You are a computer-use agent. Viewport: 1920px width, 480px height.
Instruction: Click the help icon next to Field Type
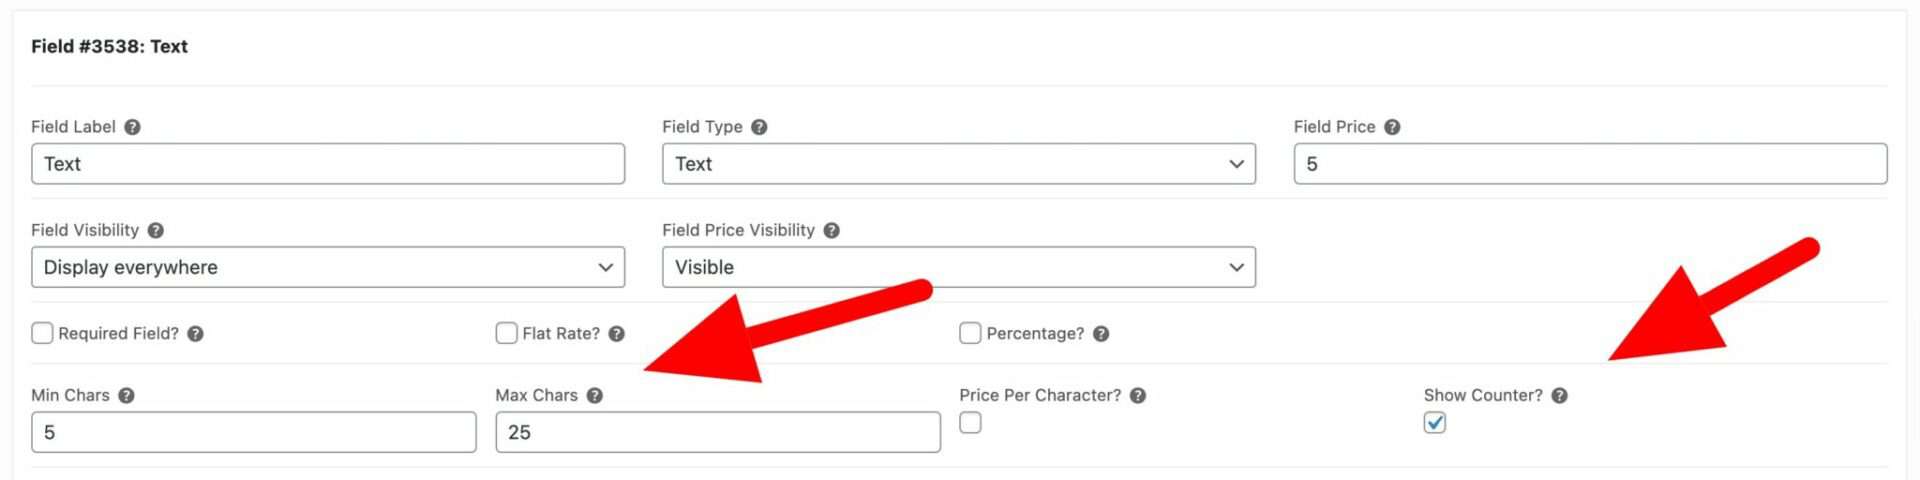(759, 127)
